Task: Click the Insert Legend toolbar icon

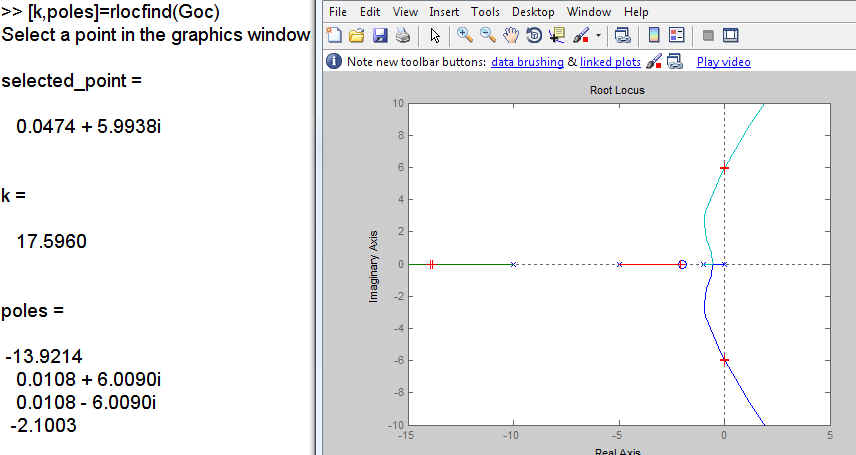Action: [x=676, y=36]
